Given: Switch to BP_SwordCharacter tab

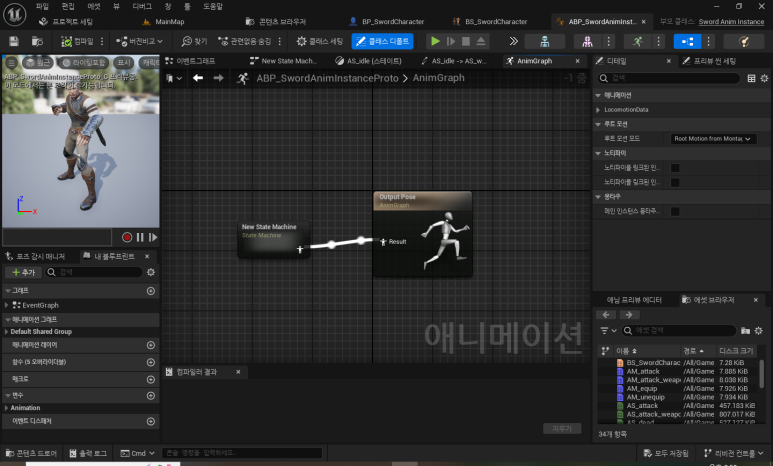Looking at the screenshot, I should click(393, 22).
